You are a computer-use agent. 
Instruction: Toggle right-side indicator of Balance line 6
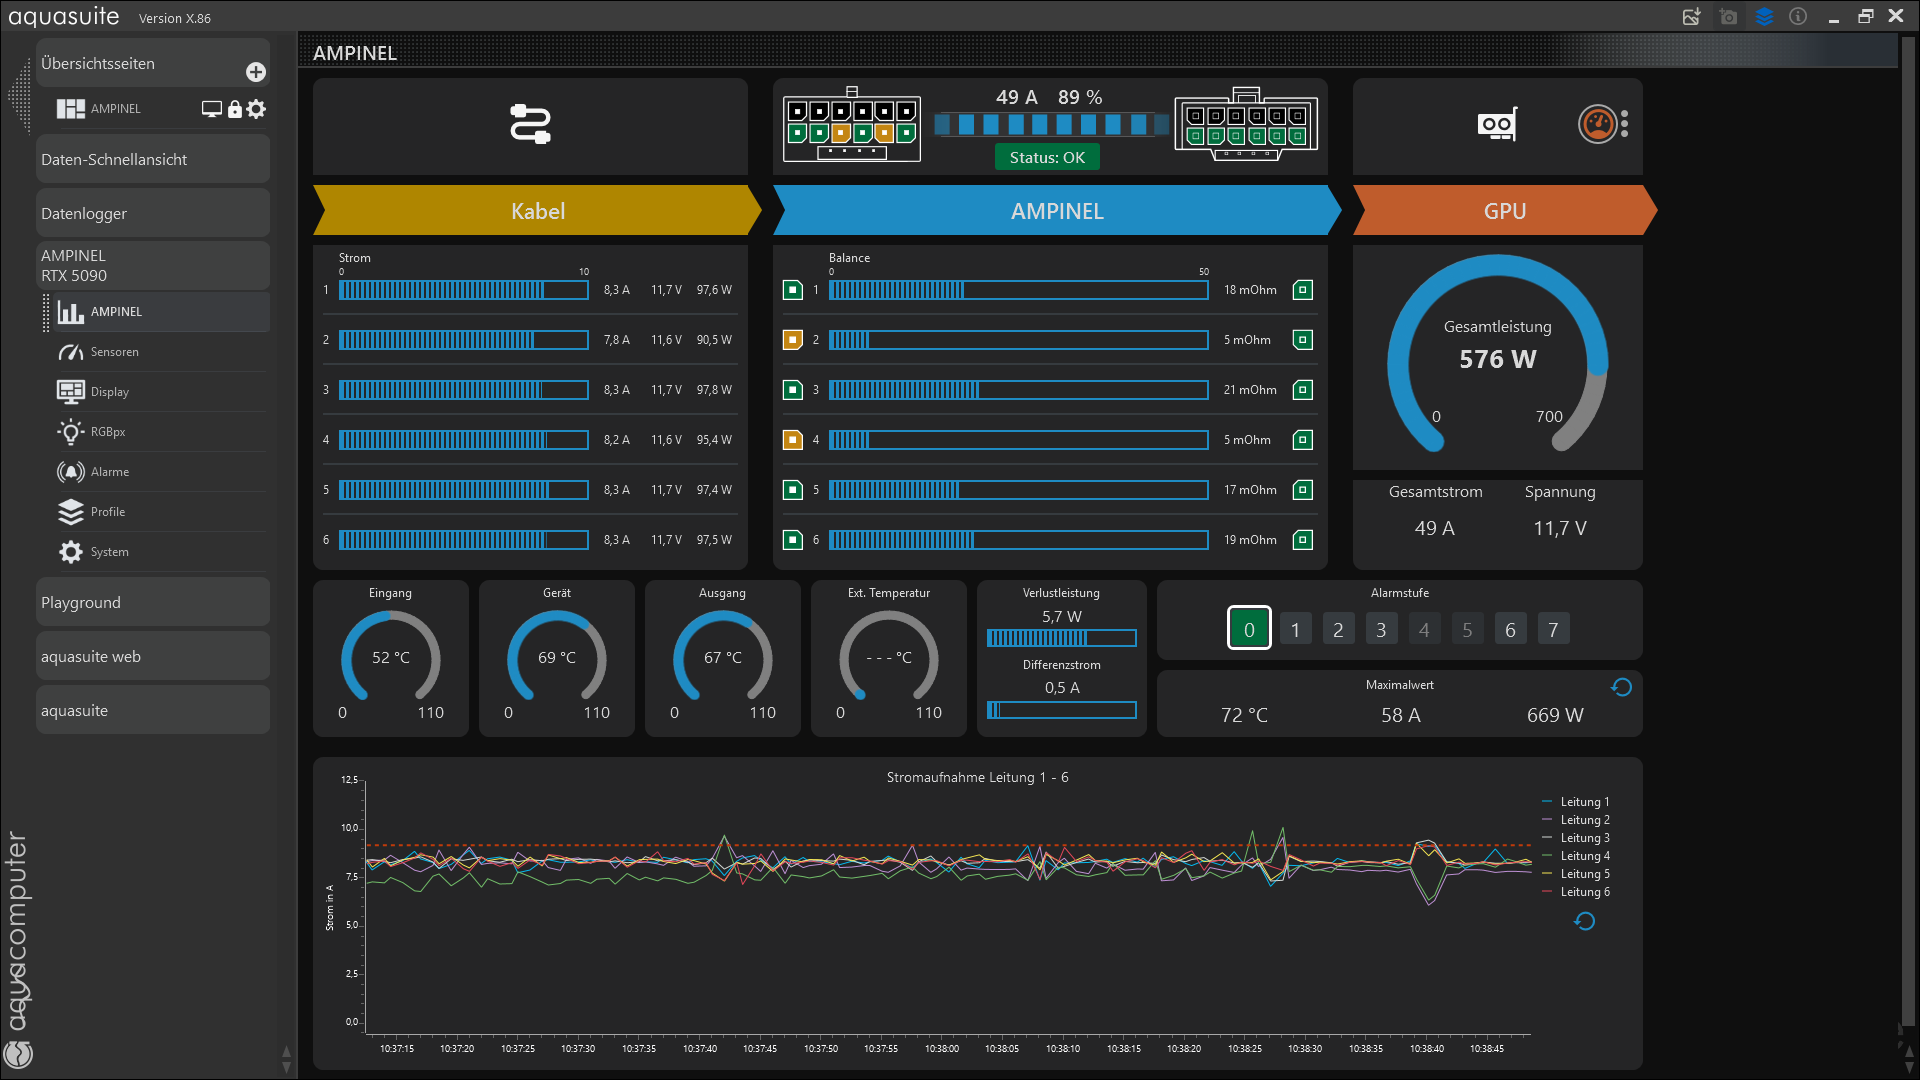[1302, 540]
